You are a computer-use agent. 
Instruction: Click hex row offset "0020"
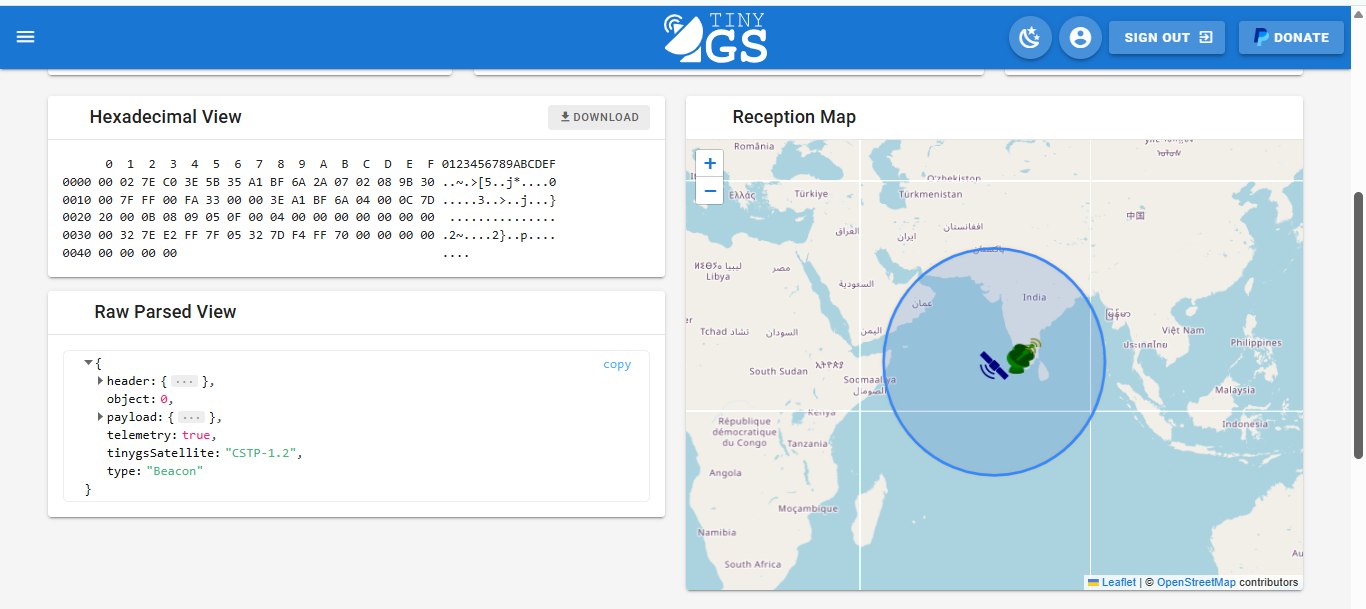(x=76, y=218)
